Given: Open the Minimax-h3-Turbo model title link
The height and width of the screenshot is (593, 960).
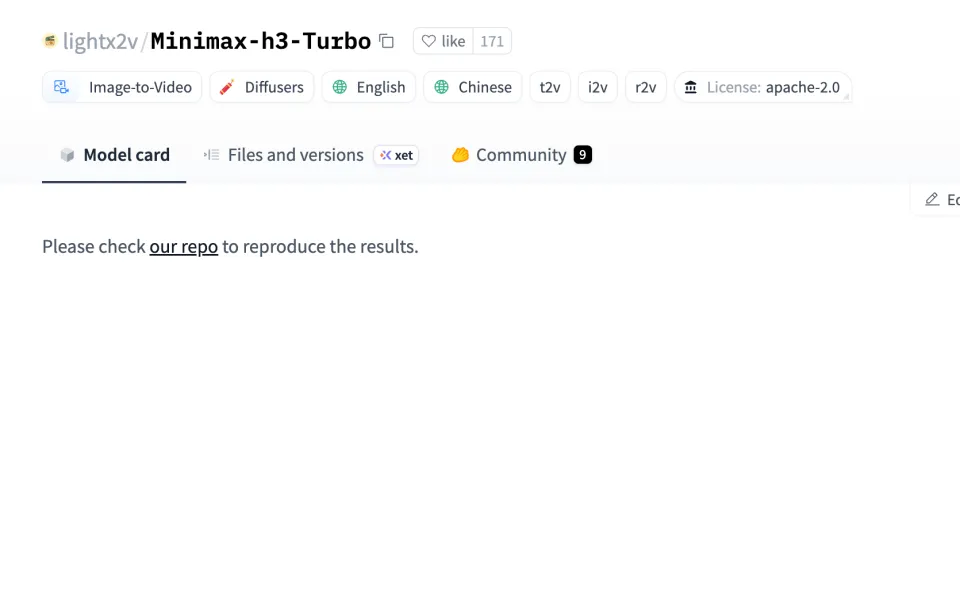Looking at the screenshot, I should [x=260, y=41].
